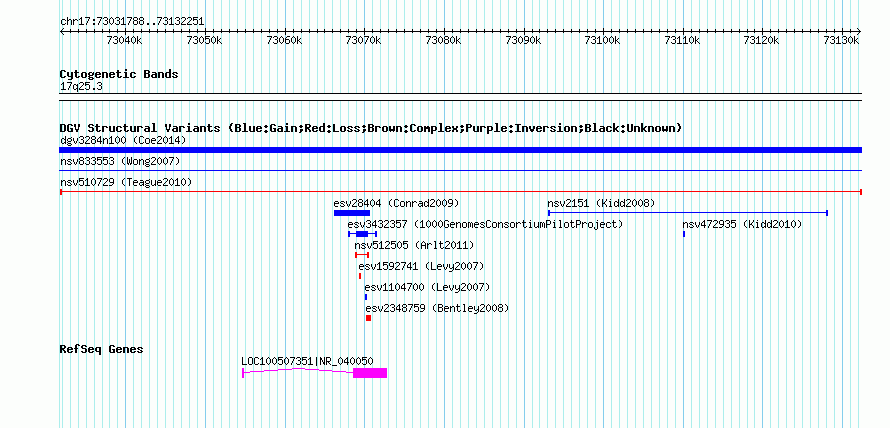Select the blue nsv2151 variant span

point(688,213)
